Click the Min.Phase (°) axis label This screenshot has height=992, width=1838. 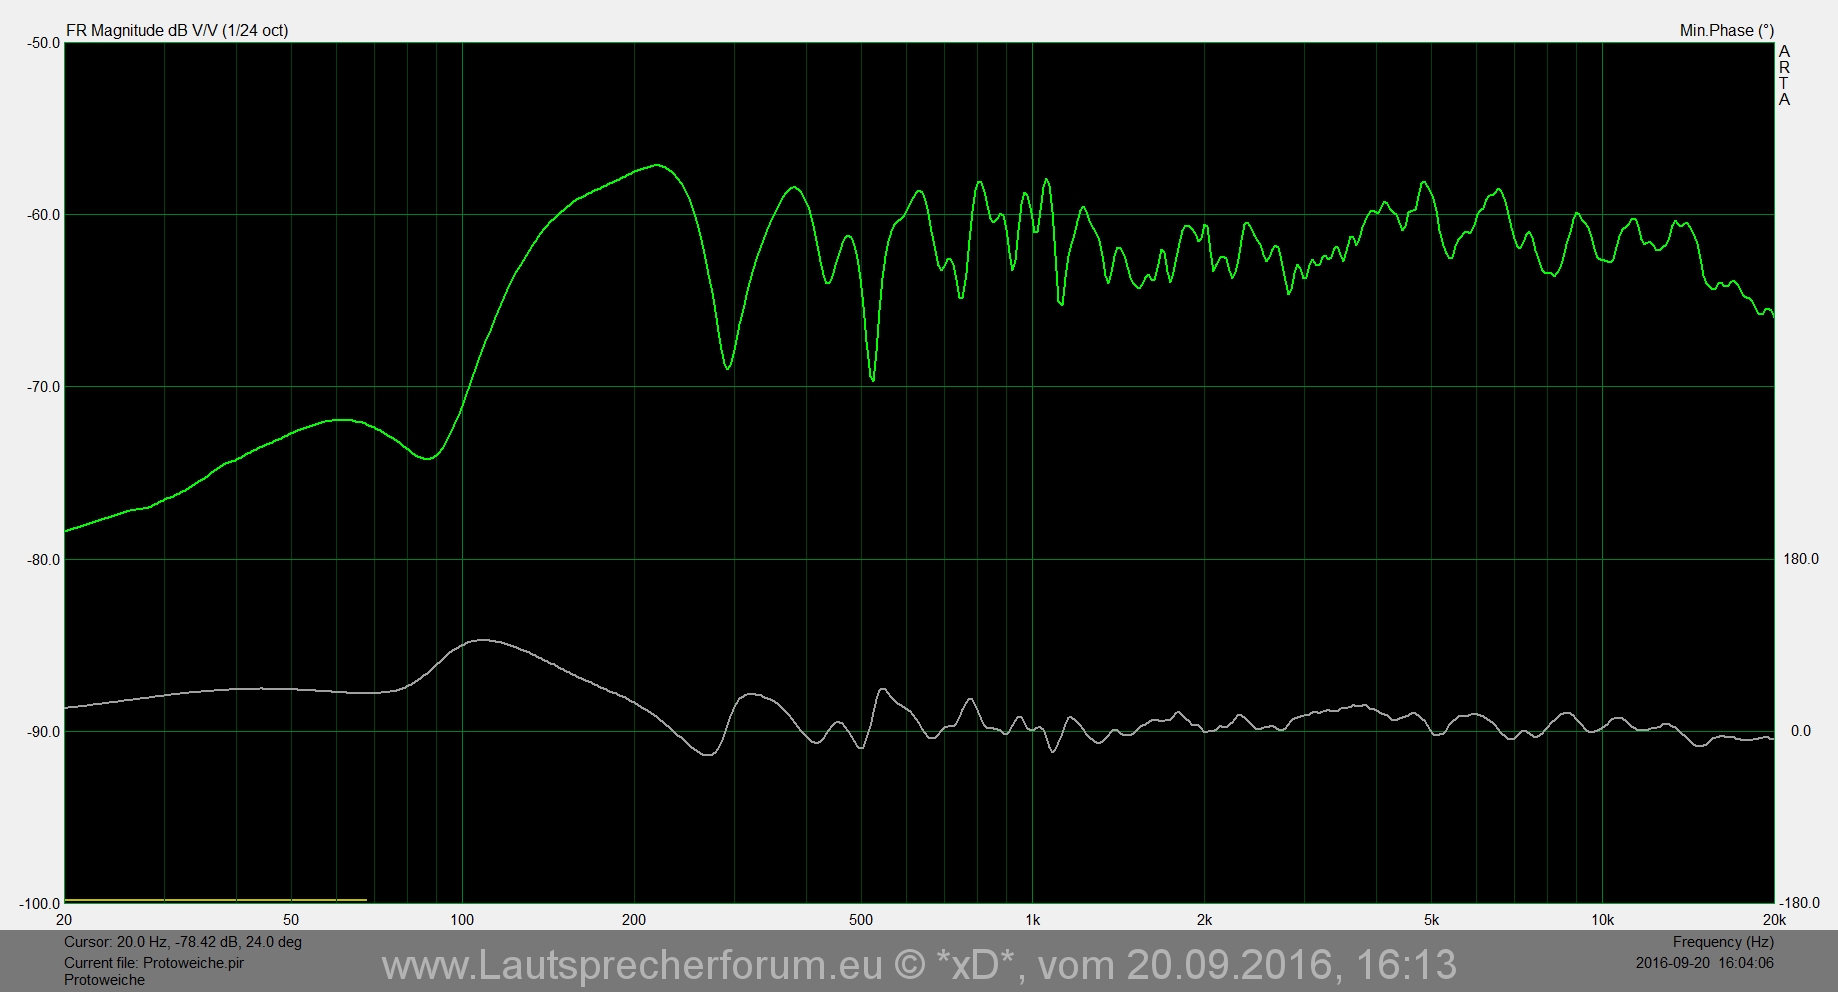pyautogui.click(x=1726, y=30)
